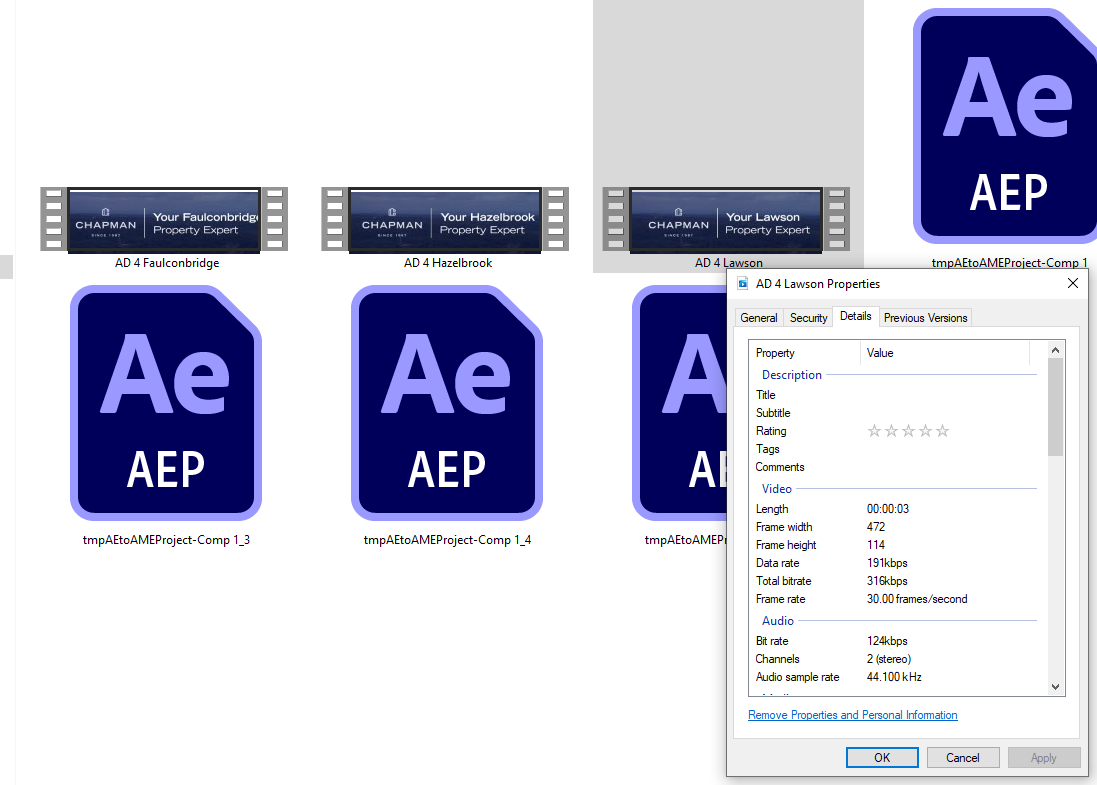Close the AD 4 Lawson Properties dialog
Screen dimensions: 1097x785
pyautogui.click(x=1073, y=284)
